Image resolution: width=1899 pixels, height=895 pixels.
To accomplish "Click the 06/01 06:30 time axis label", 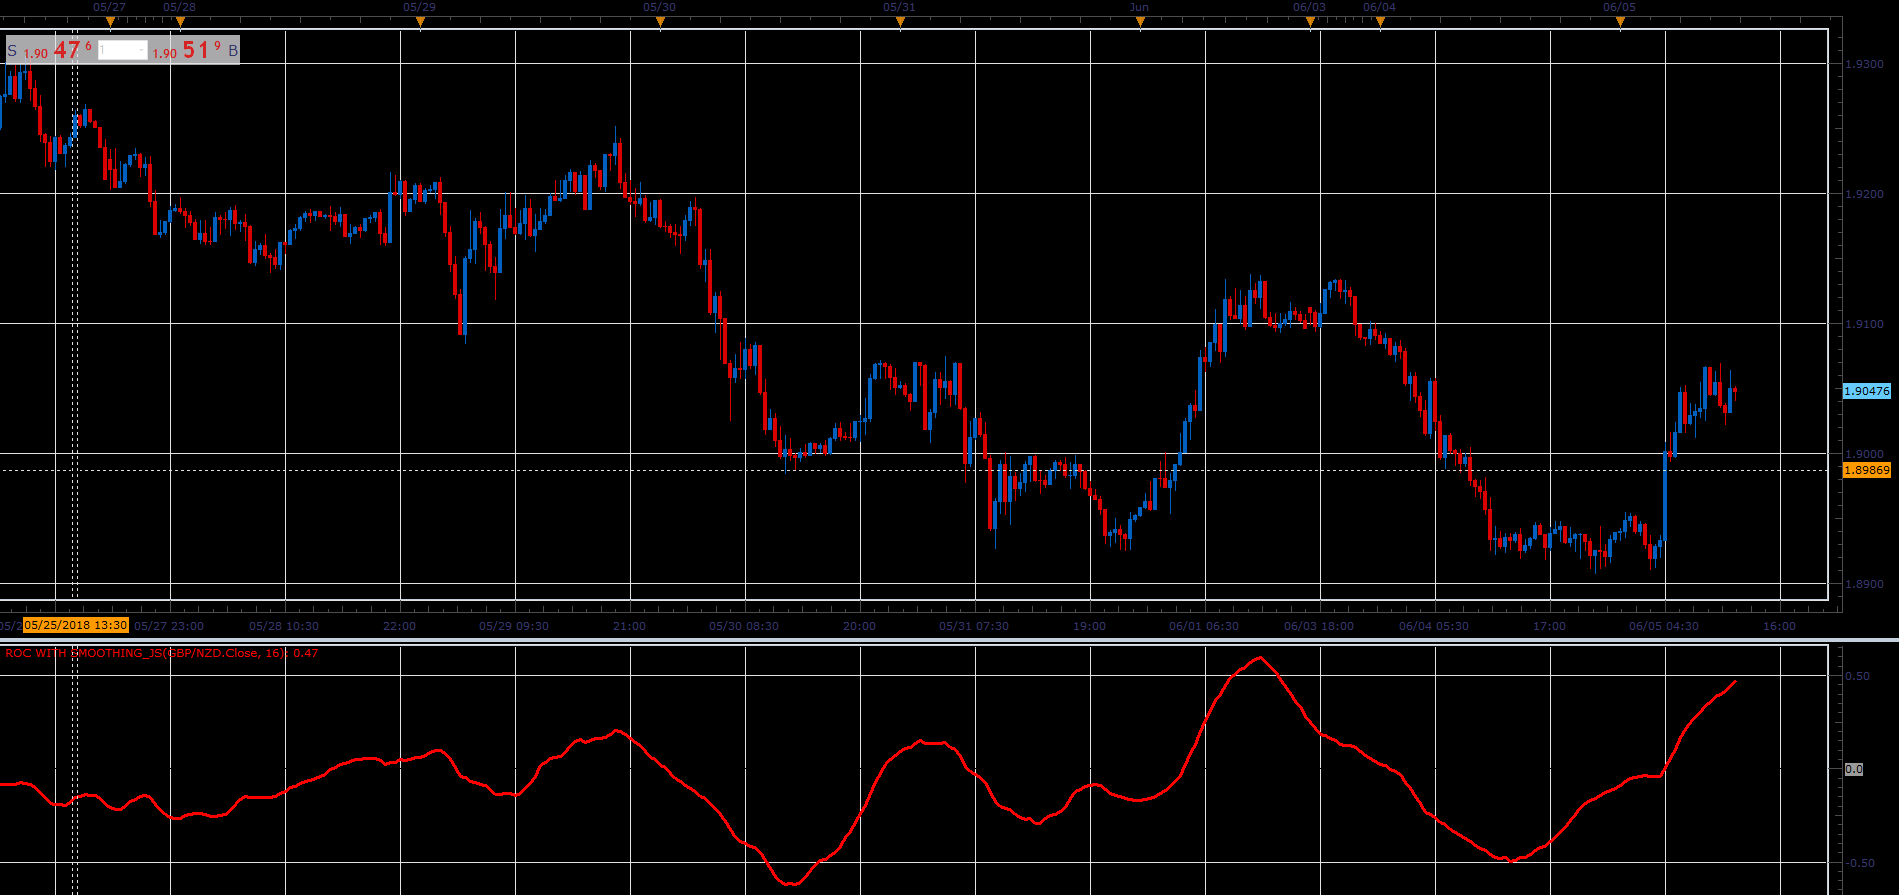I will pyautogui.click(x=1204, y=626).
